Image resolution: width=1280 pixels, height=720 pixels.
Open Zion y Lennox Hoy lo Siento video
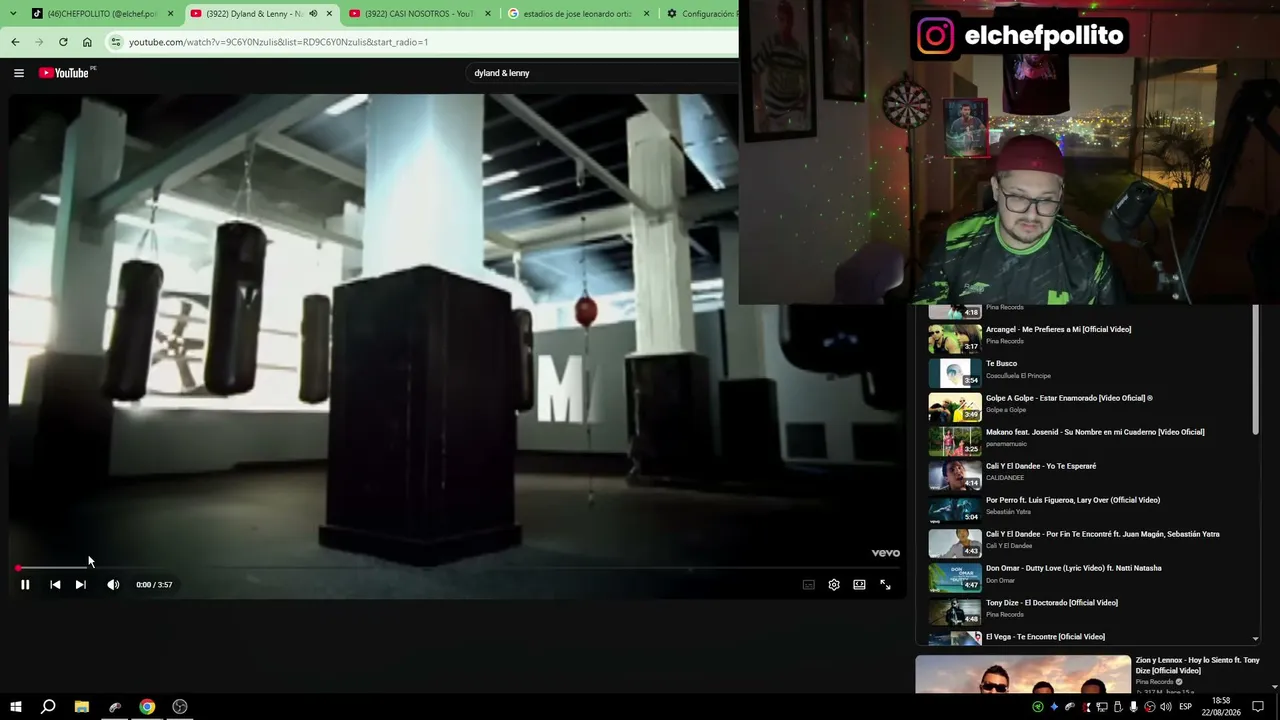[1197, 665]
